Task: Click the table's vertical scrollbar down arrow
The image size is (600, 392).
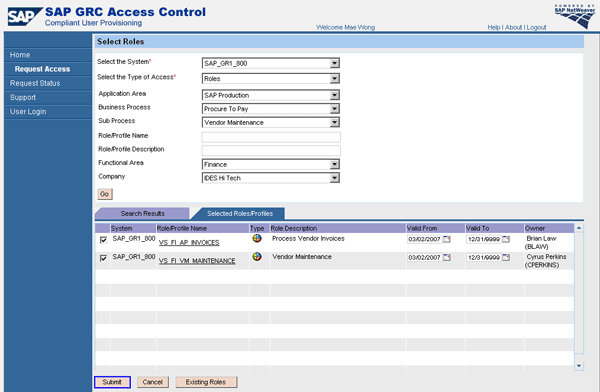Action: coord(579,366)
